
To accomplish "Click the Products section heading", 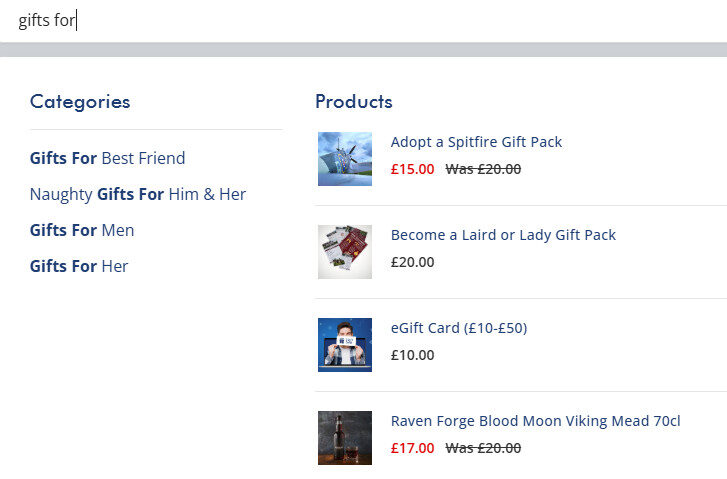I will coord(354,101).
